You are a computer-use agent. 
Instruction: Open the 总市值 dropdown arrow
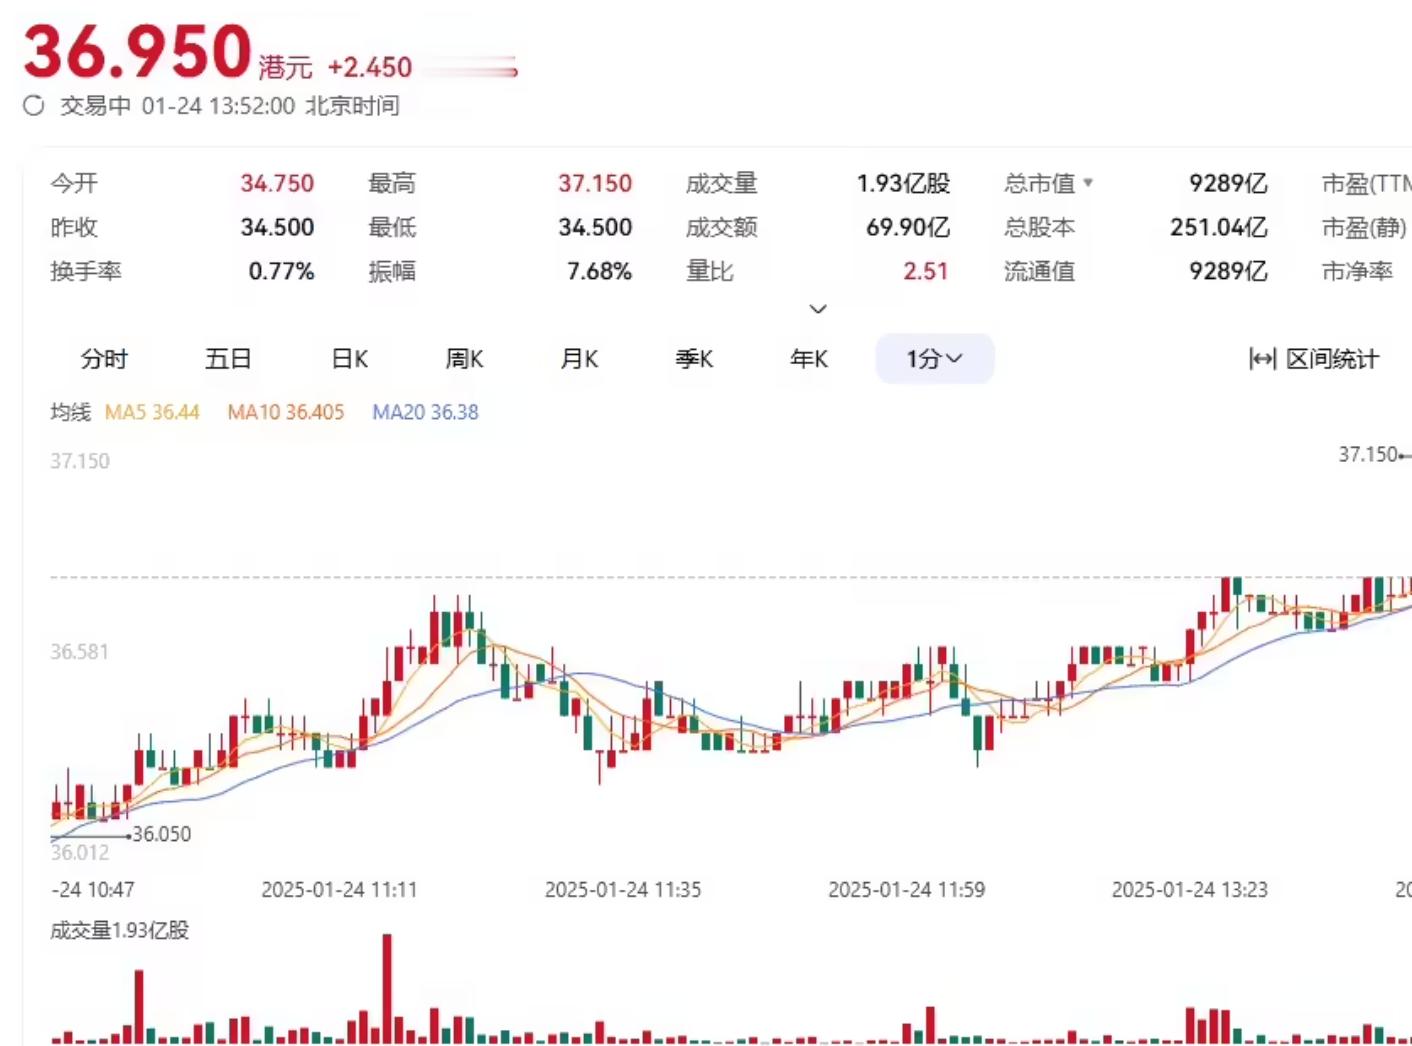pyautogui.click(x=1088, y=183)
